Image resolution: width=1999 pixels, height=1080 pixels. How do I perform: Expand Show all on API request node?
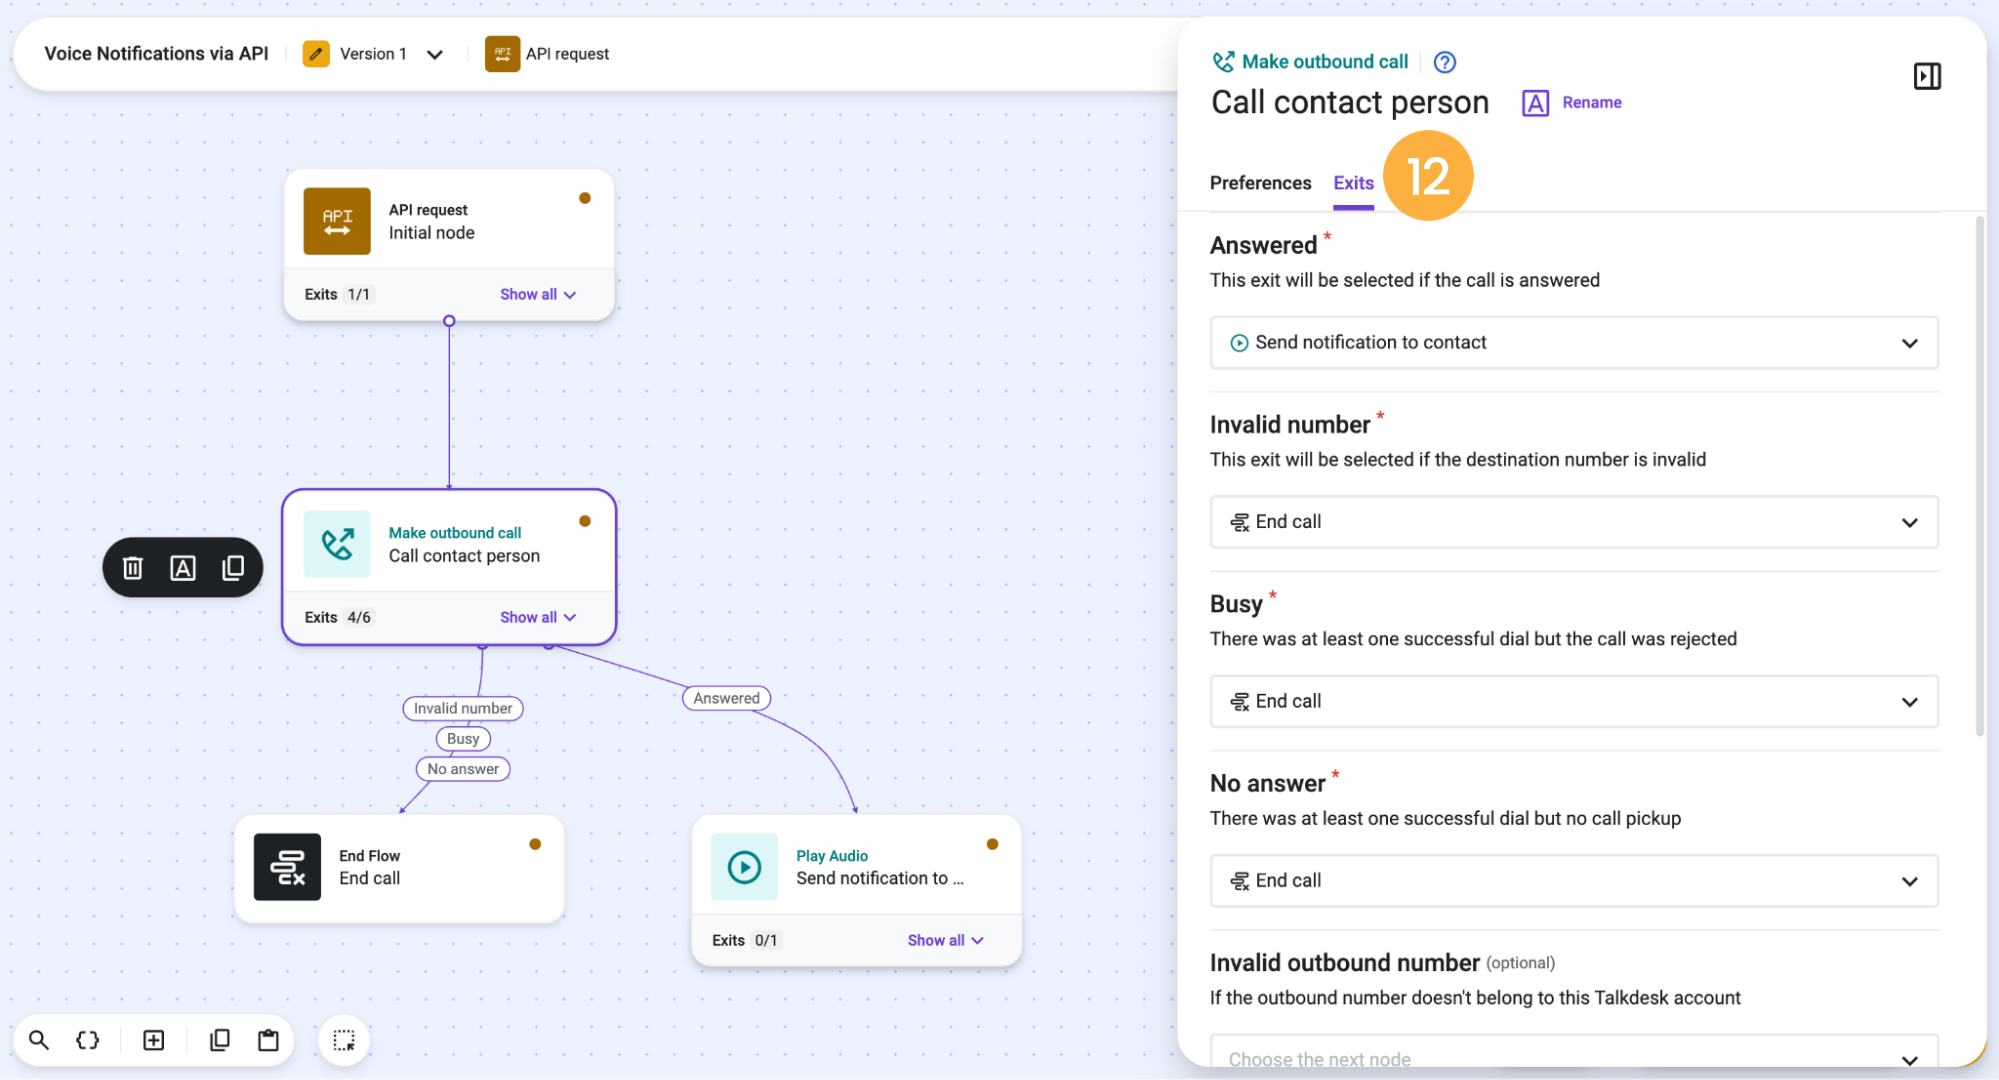[x=538, y=294]
